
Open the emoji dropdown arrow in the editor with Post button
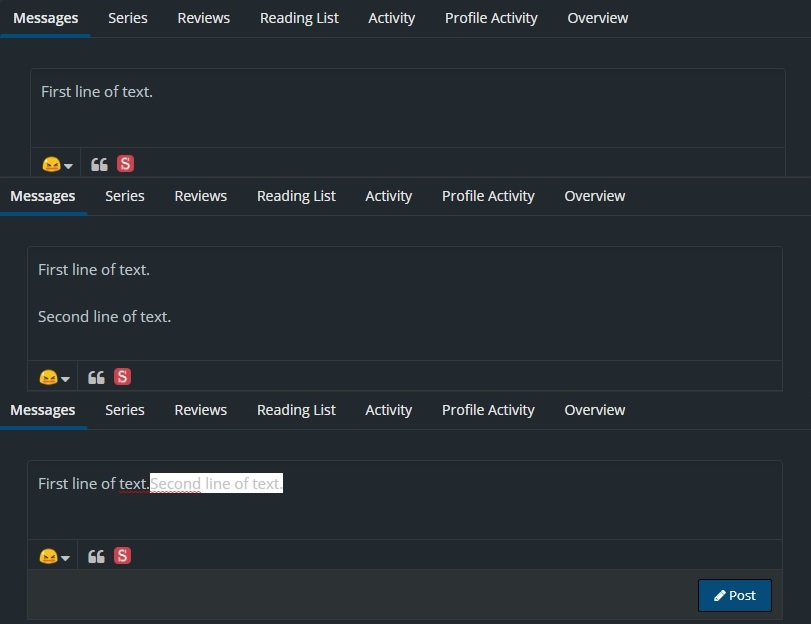pos(66,558)
